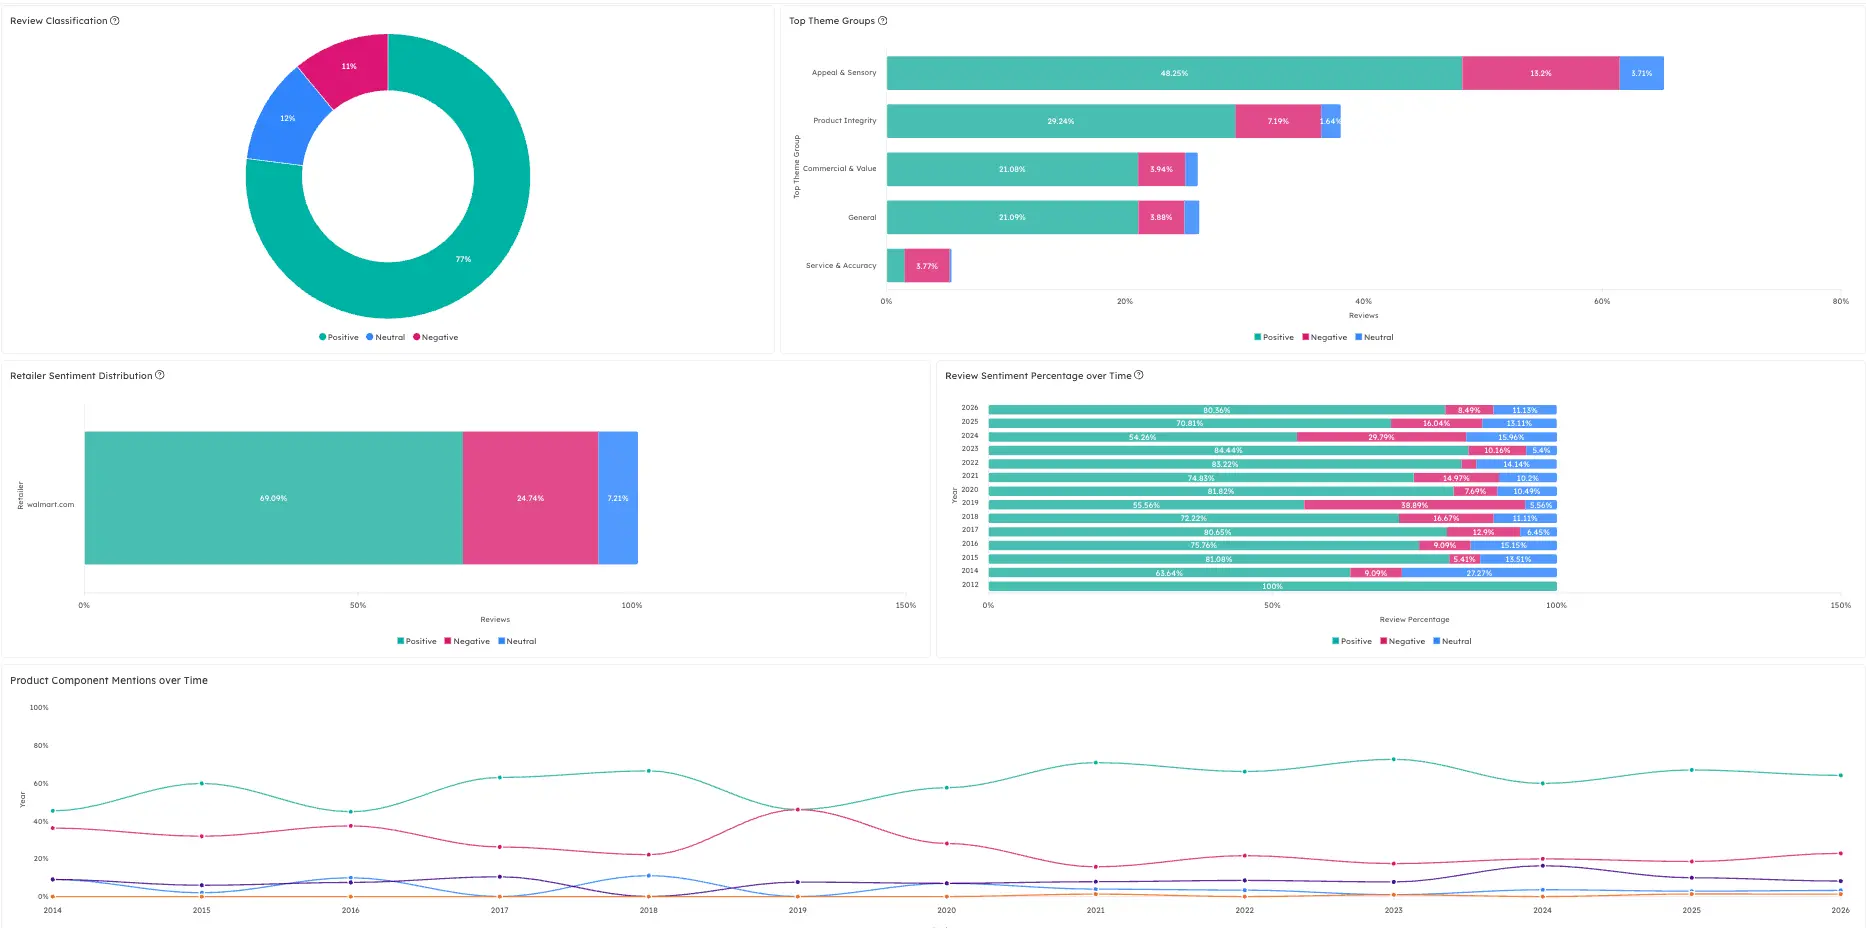Click the "Commercial & Value" axis label

(840, 169)
